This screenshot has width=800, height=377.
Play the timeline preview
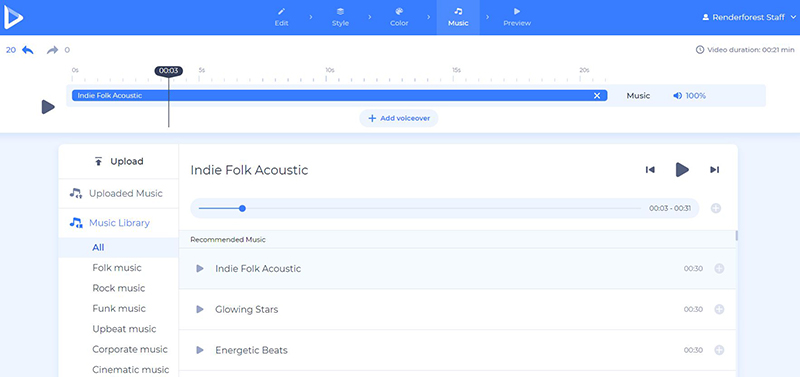[48, 107]
